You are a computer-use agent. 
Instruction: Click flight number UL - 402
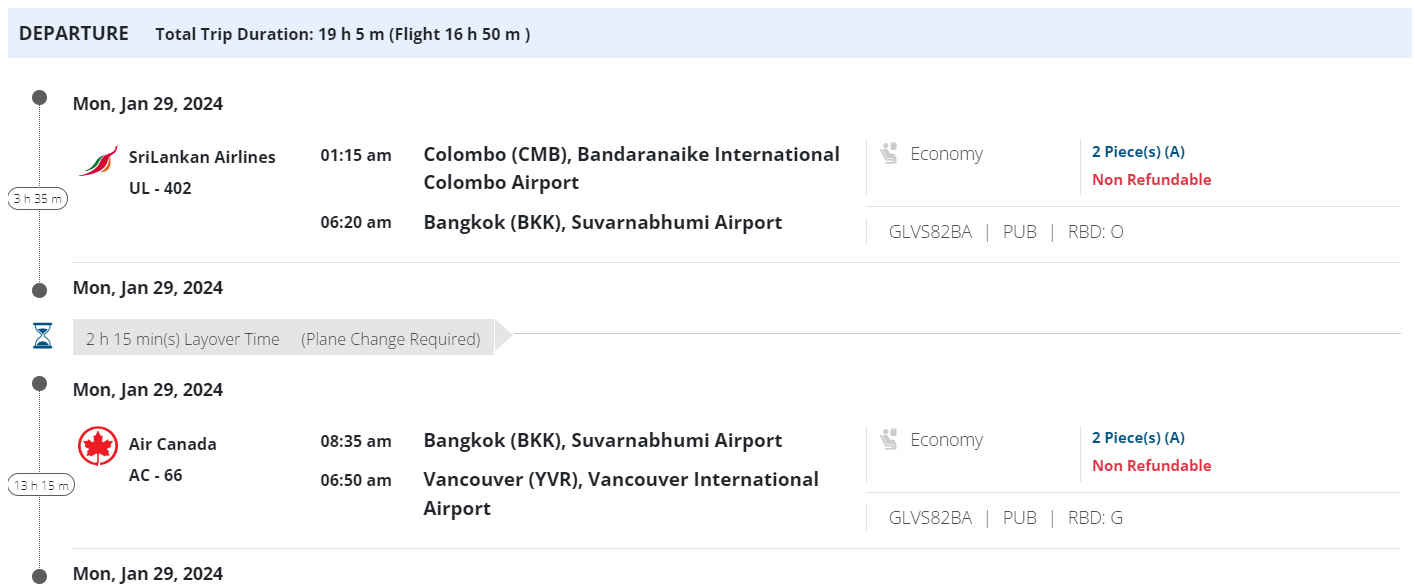[160, 189]
